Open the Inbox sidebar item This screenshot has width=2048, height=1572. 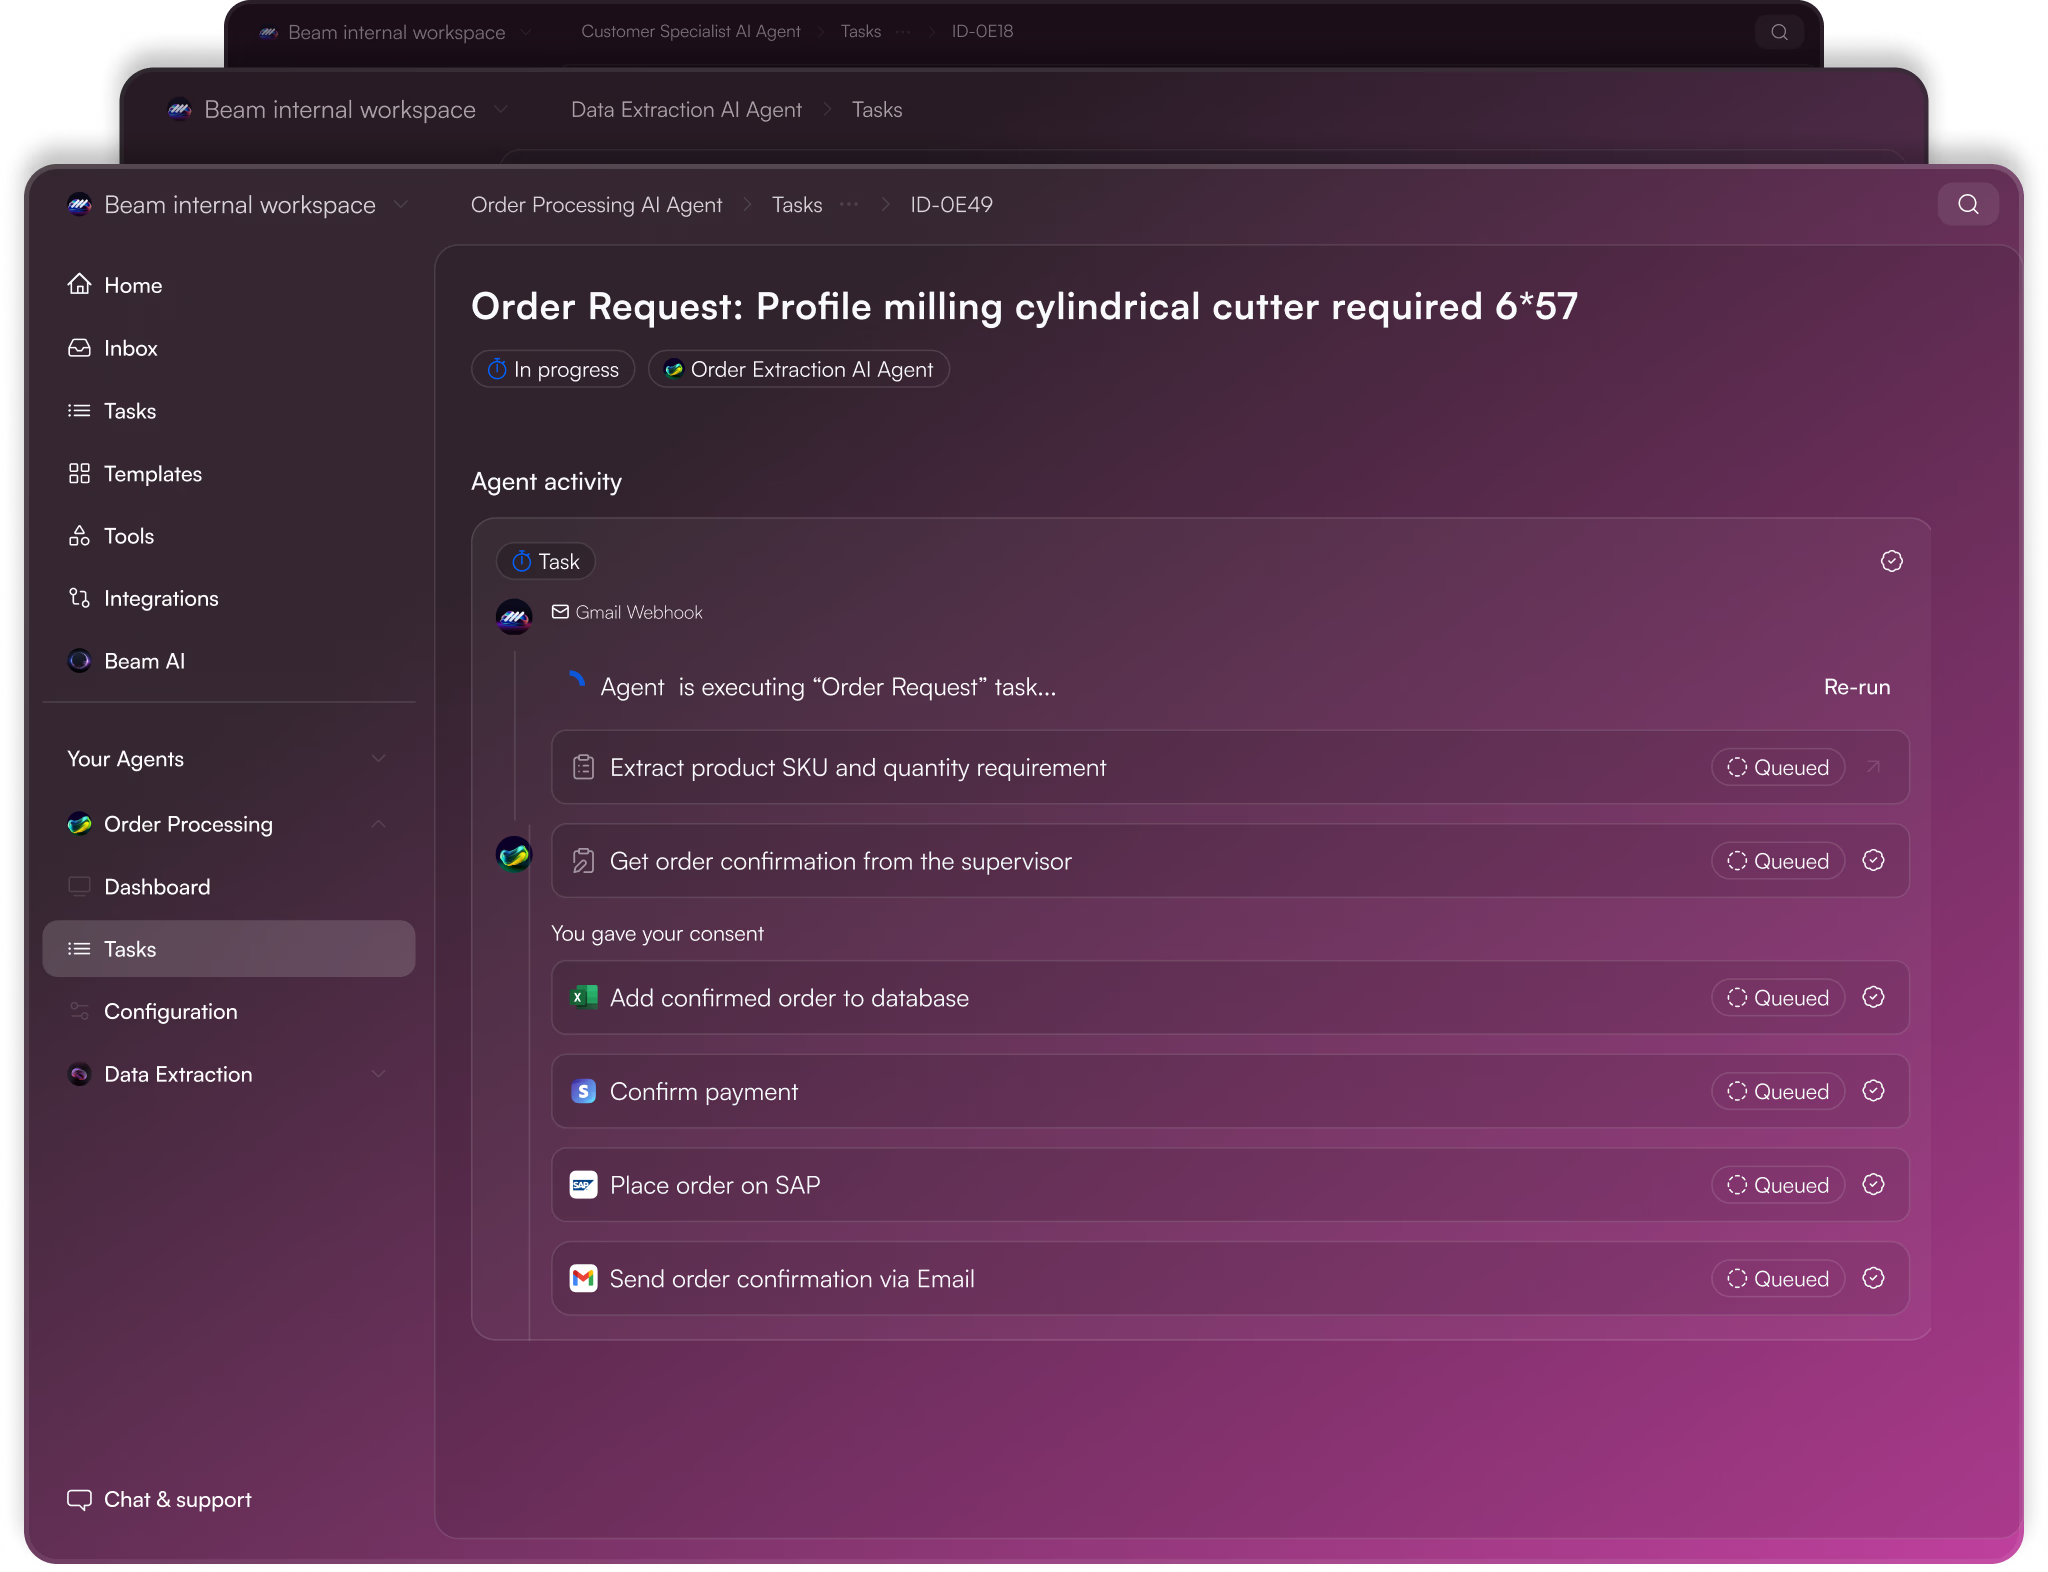pyautogui.click(x=130, y=348)
